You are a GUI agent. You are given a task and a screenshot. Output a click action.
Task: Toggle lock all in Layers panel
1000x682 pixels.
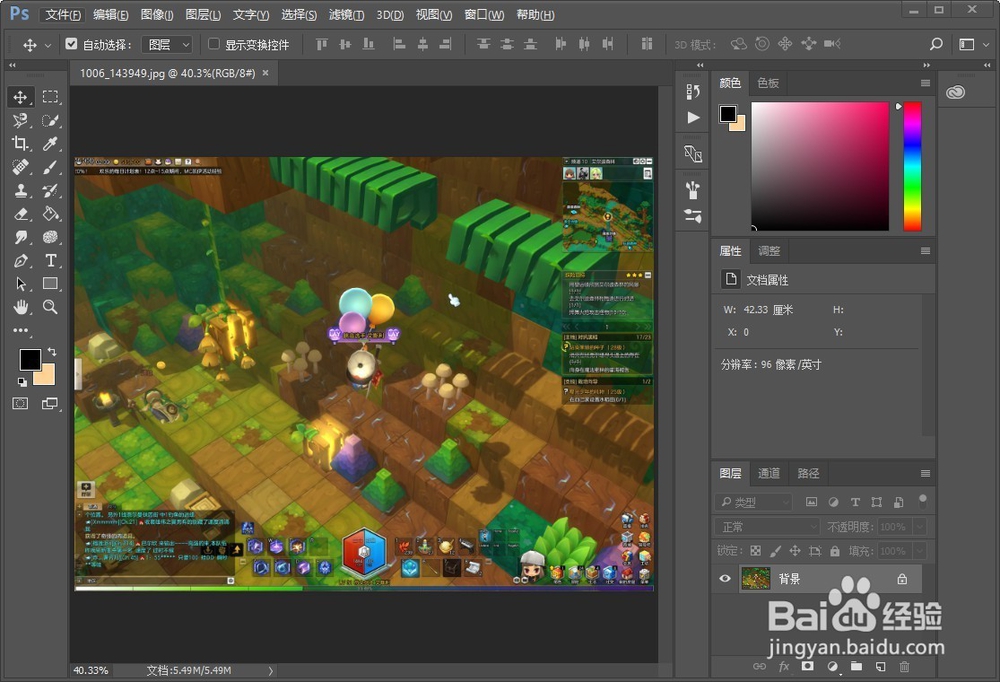835,551
